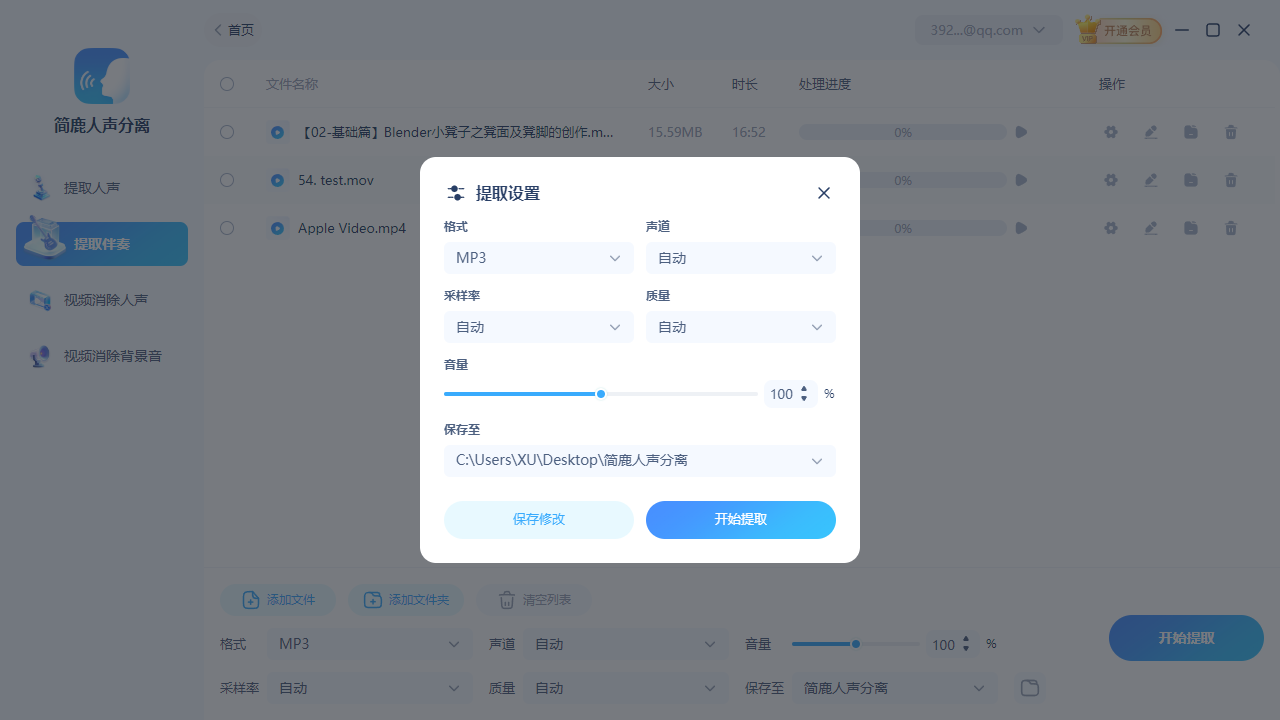The image size is (1280, 720).
Task: Play preview of the Blender tutorial file
Action: click(x=1020, y=131)
